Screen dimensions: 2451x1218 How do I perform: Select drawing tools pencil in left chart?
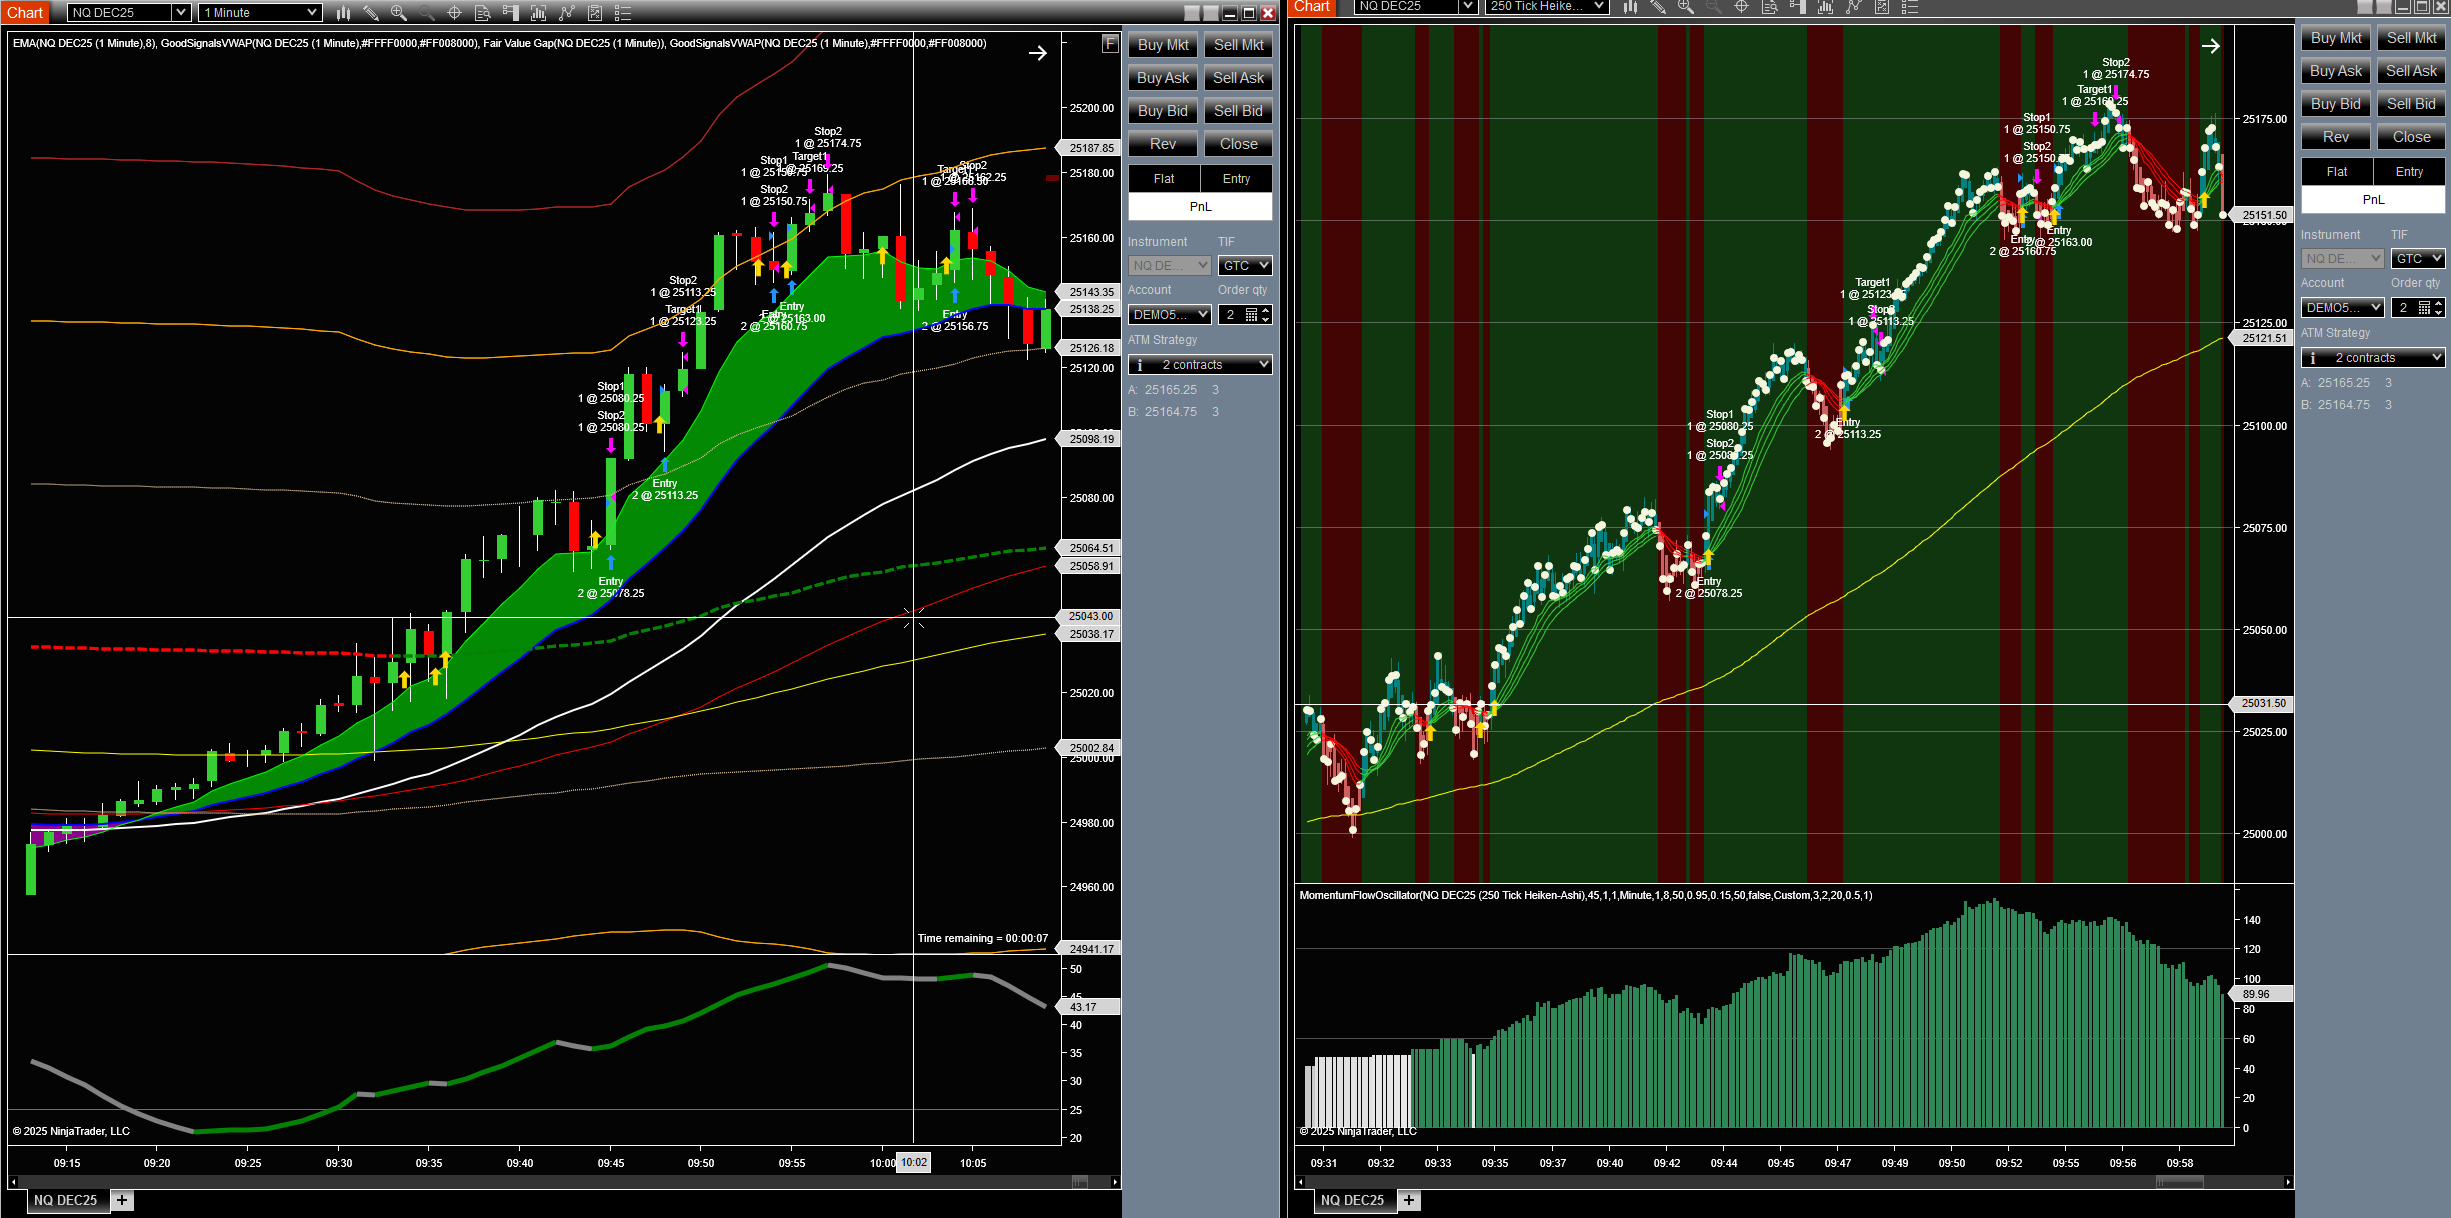click(x=371, y=13)
